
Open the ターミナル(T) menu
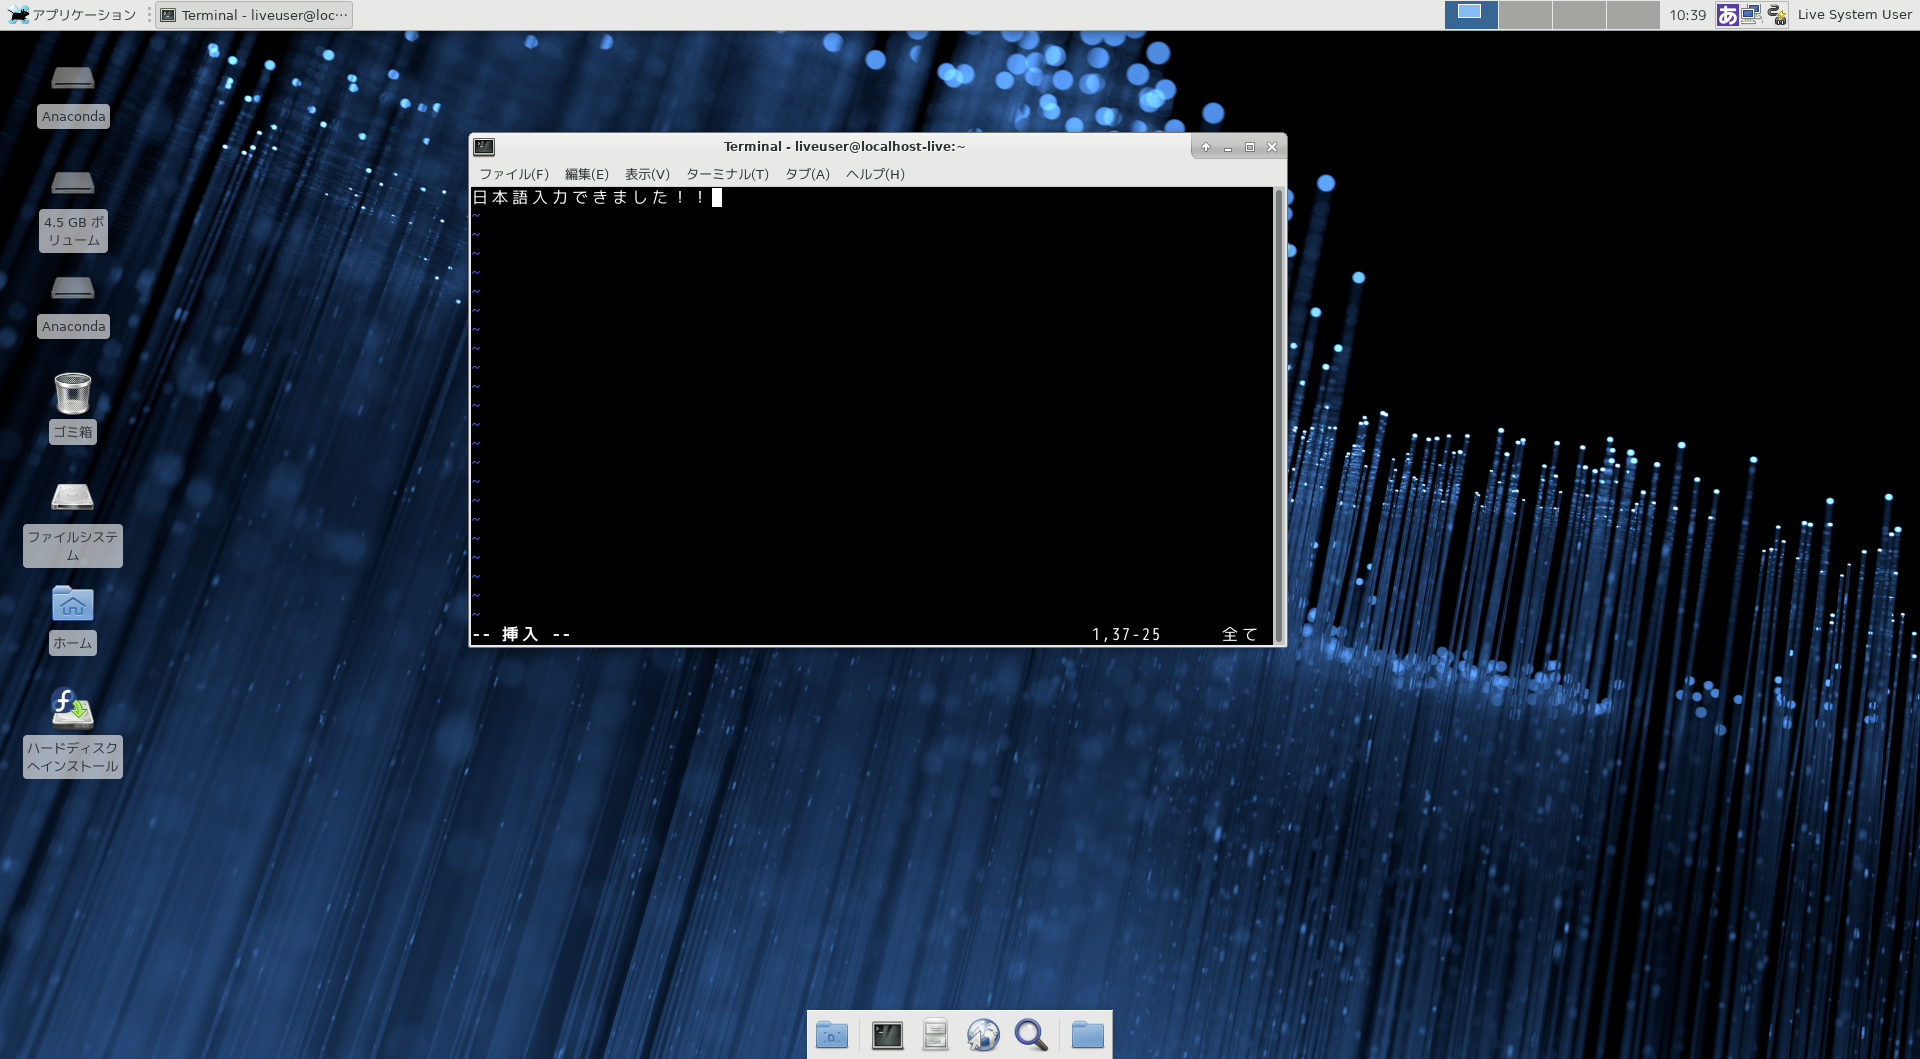click(x=727, y=174)
